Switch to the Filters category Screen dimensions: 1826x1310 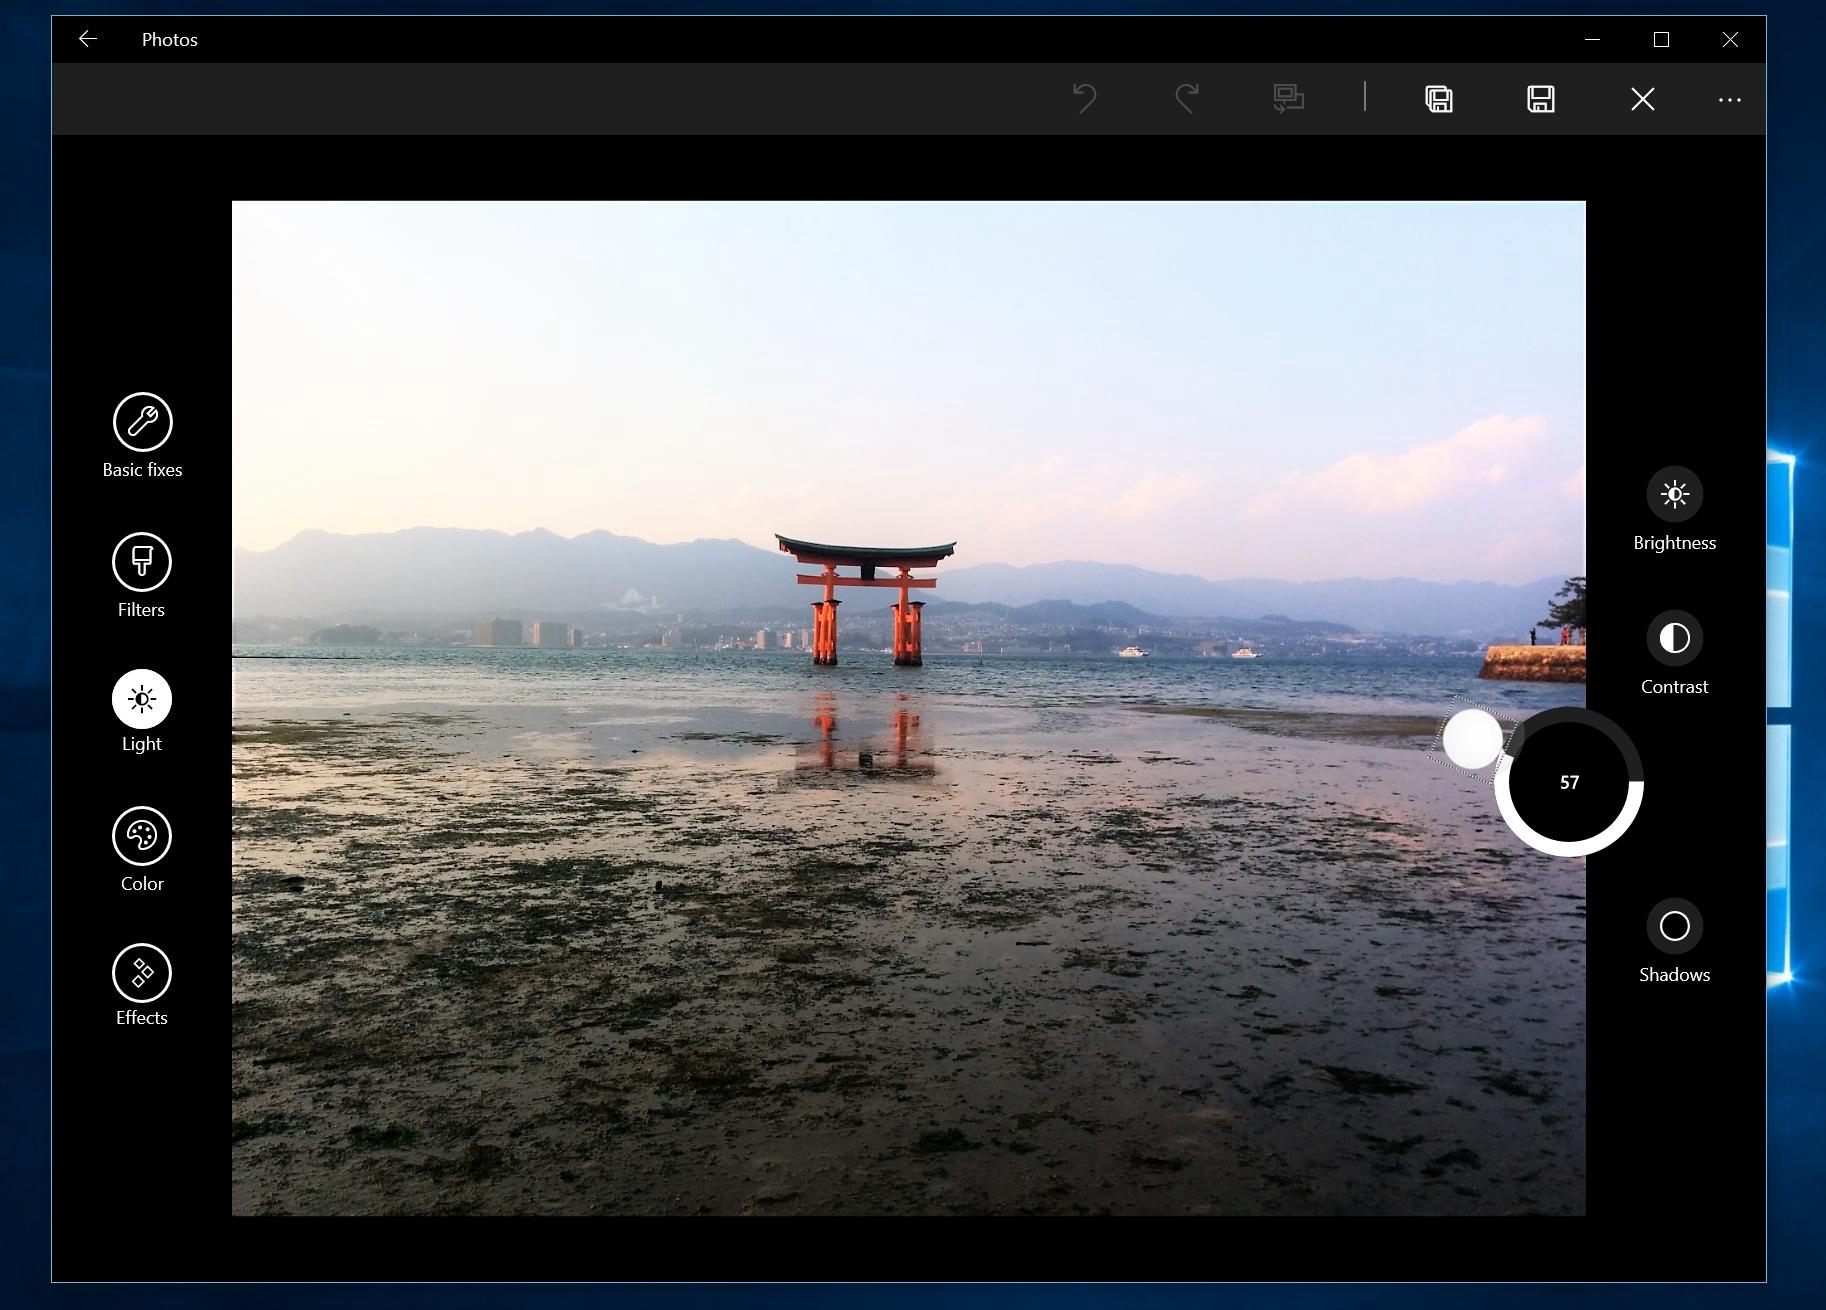coord(142,561)
